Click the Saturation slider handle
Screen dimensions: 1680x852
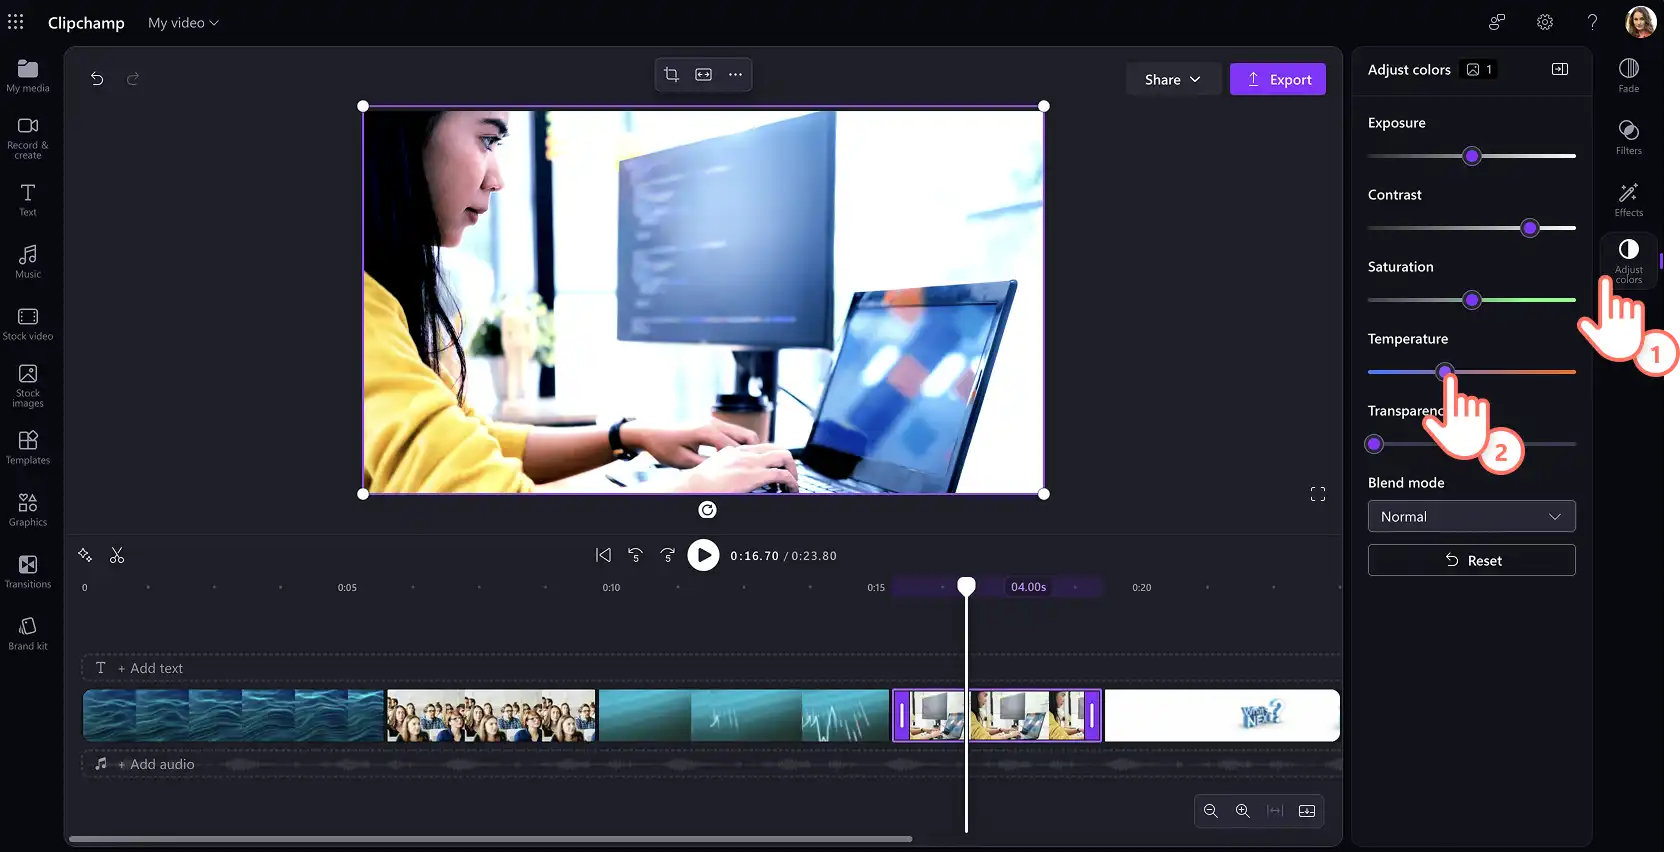(x=1472, y=300)
